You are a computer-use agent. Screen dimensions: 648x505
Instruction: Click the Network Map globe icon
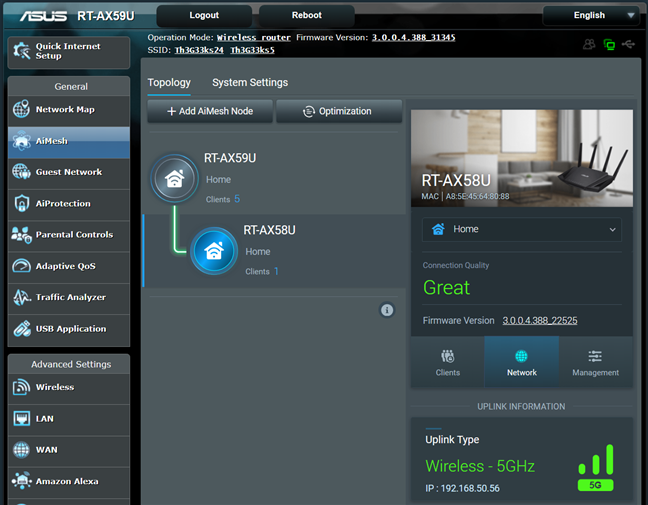pyautogui.click(x=21, y=109)
